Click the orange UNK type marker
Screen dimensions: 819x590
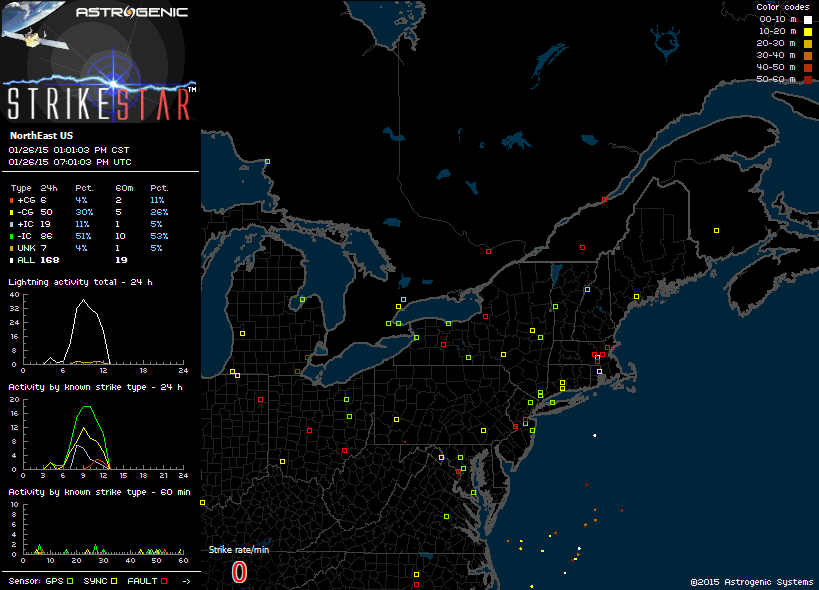[11, 249]
